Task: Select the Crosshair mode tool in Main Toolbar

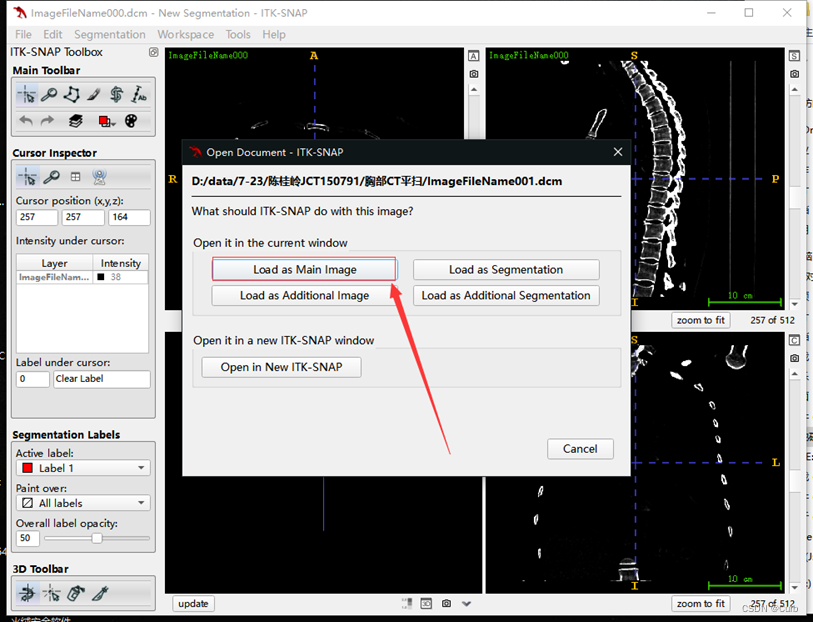Action: pos(26,95)
